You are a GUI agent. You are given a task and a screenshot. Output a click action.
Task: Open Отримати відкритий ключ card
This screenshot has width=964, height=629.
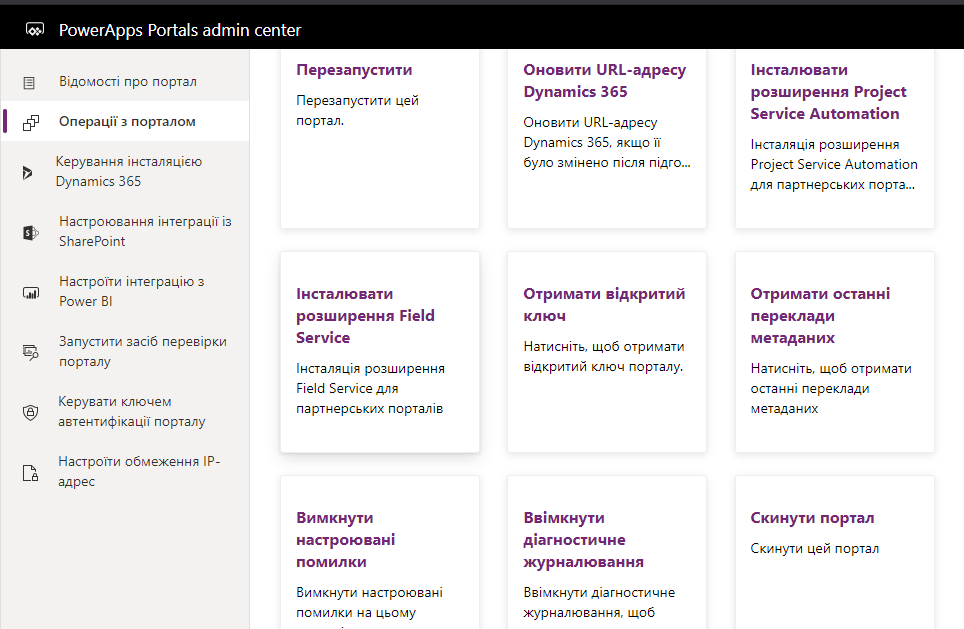[x=606, y=351]
